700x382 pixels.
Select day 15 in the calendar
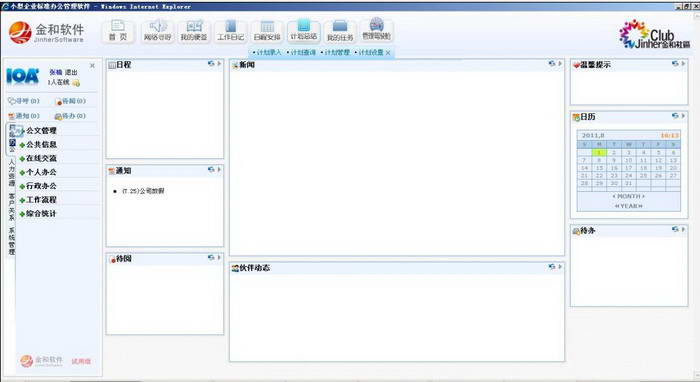pos(599,168)
